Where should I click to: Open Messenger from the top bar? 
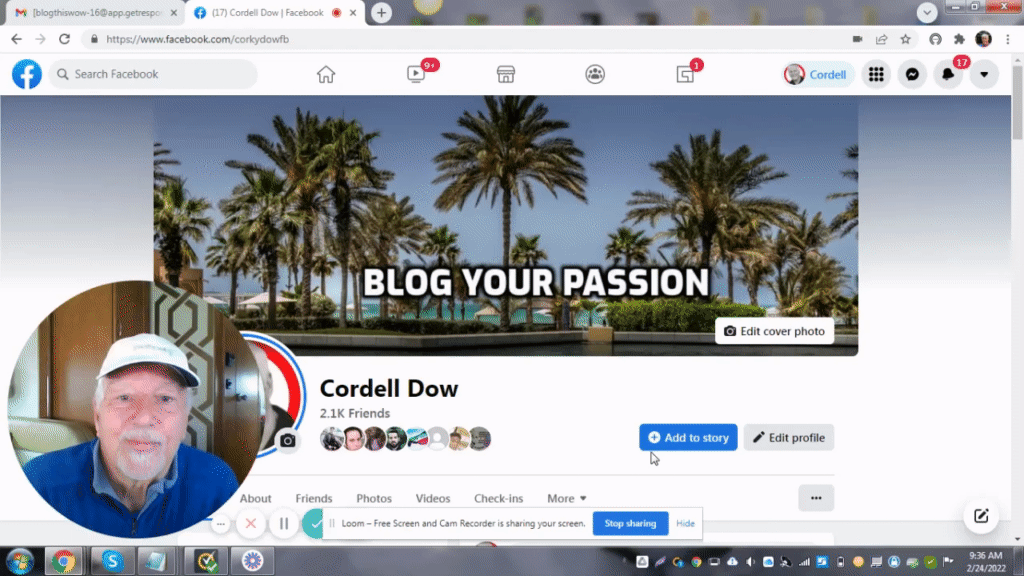pos(912,74)
